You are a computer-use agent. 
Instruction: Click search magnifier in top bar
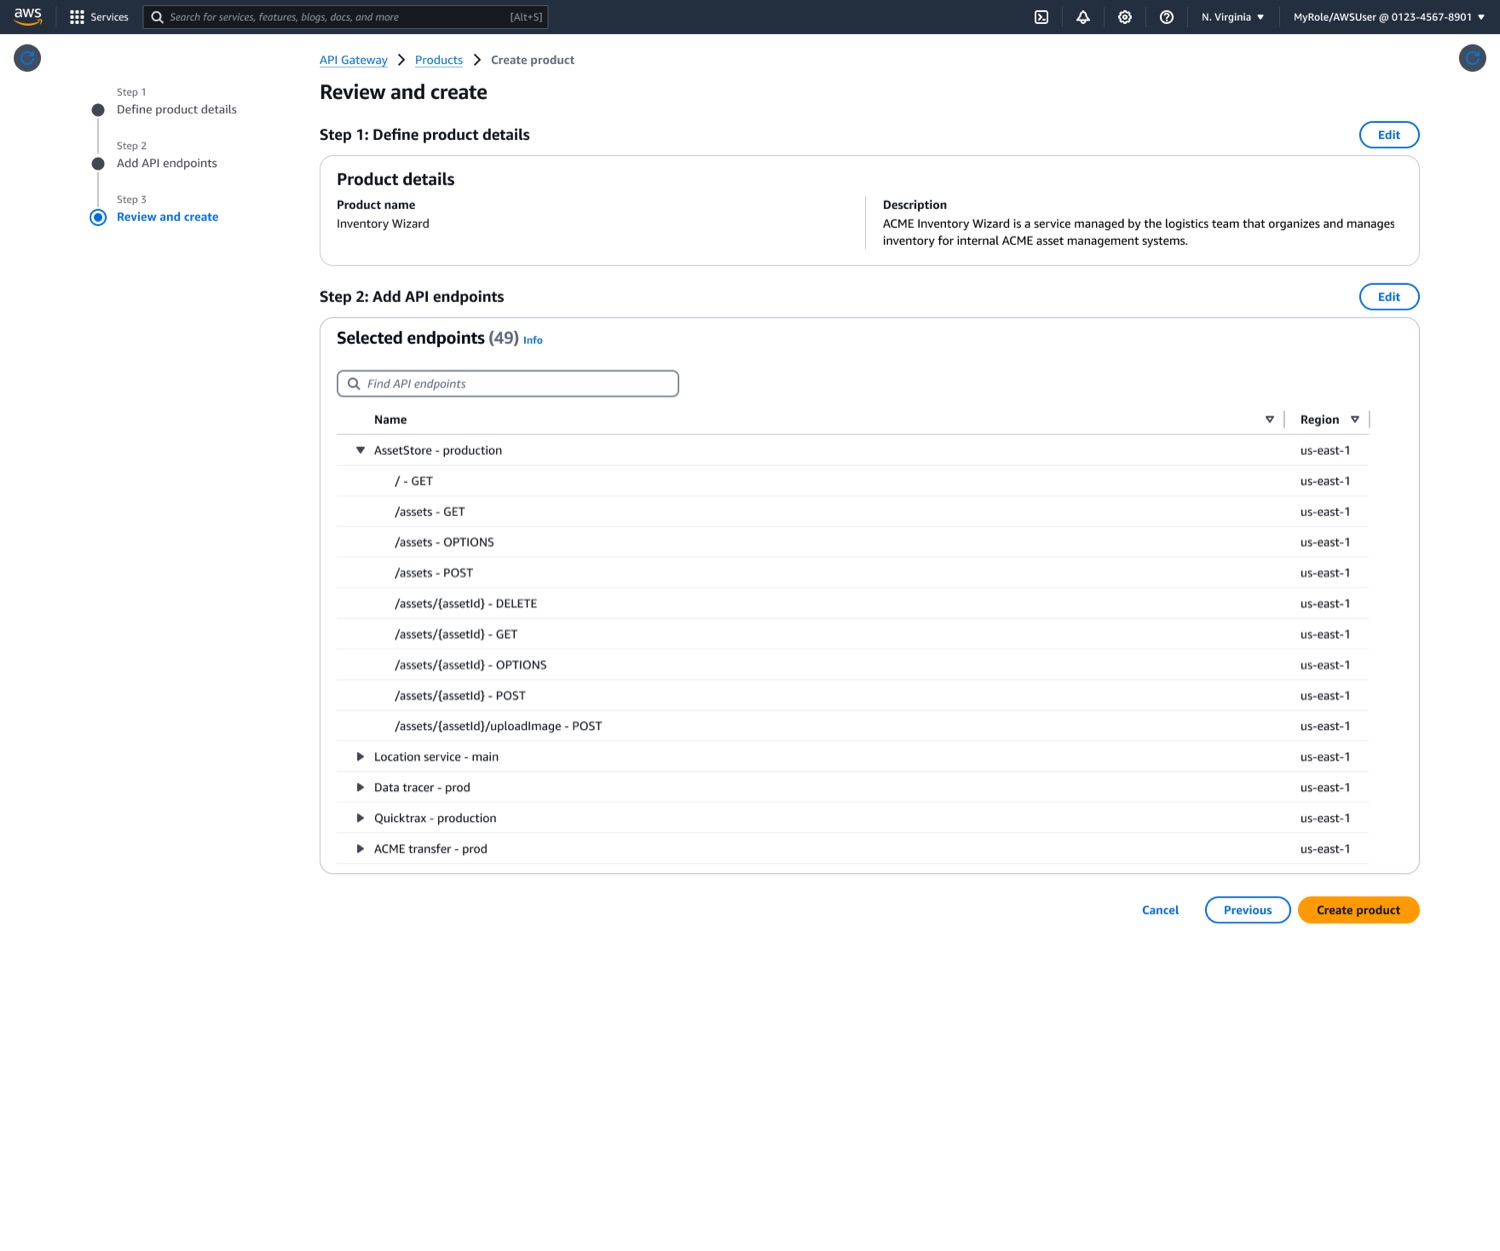[x=157, y=17]
